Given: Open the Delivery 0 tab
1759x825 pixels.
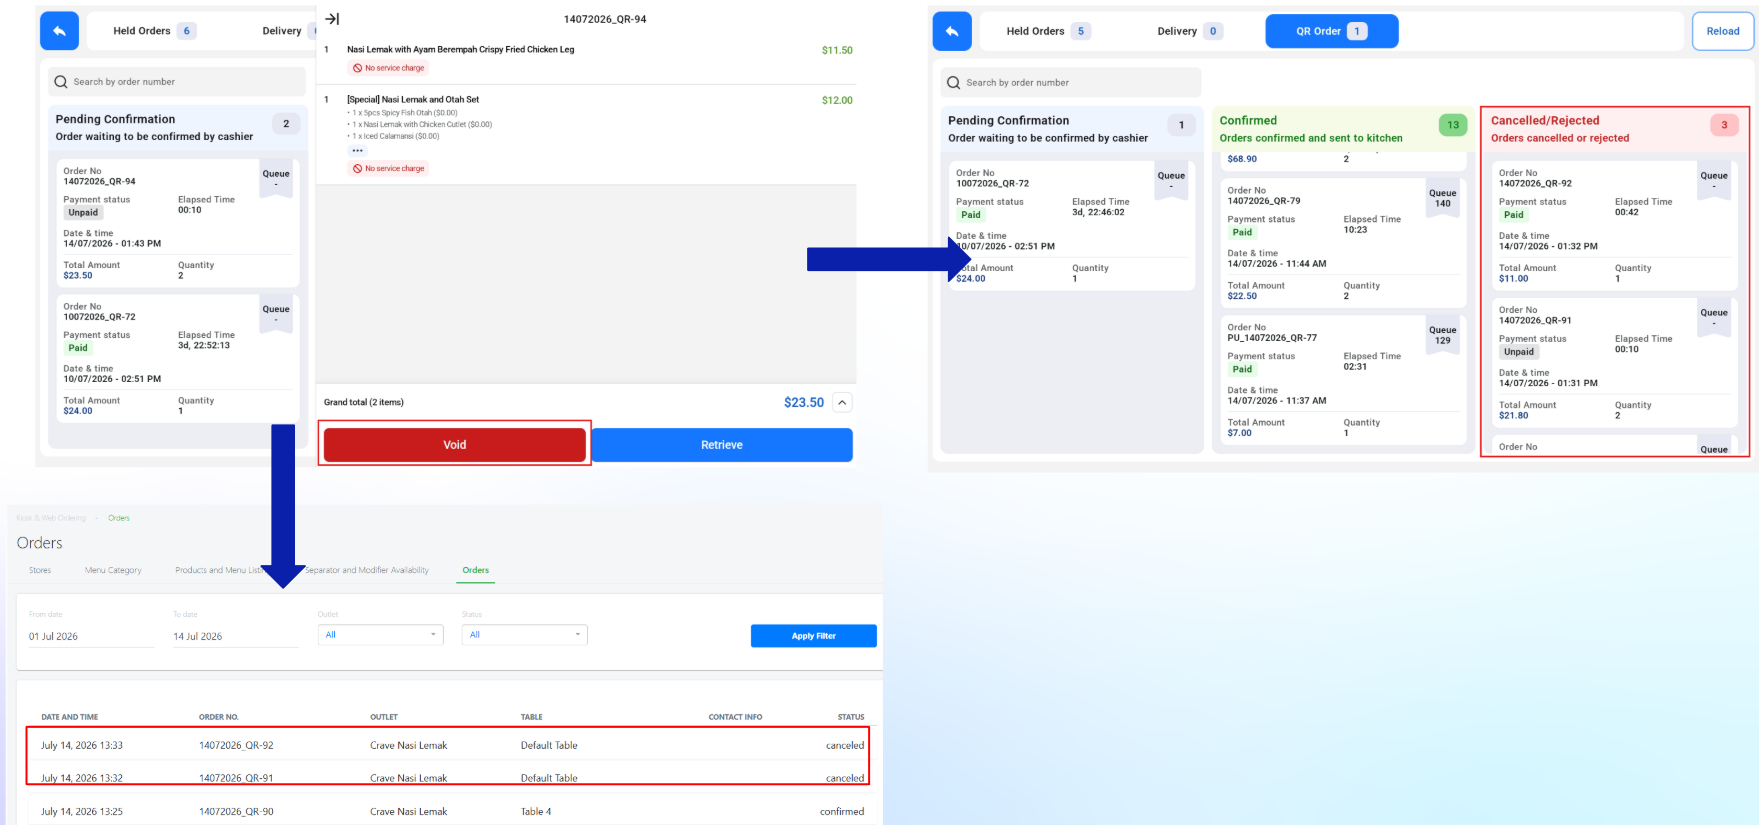Looking at the screenshot, I should pos(1189,31).
